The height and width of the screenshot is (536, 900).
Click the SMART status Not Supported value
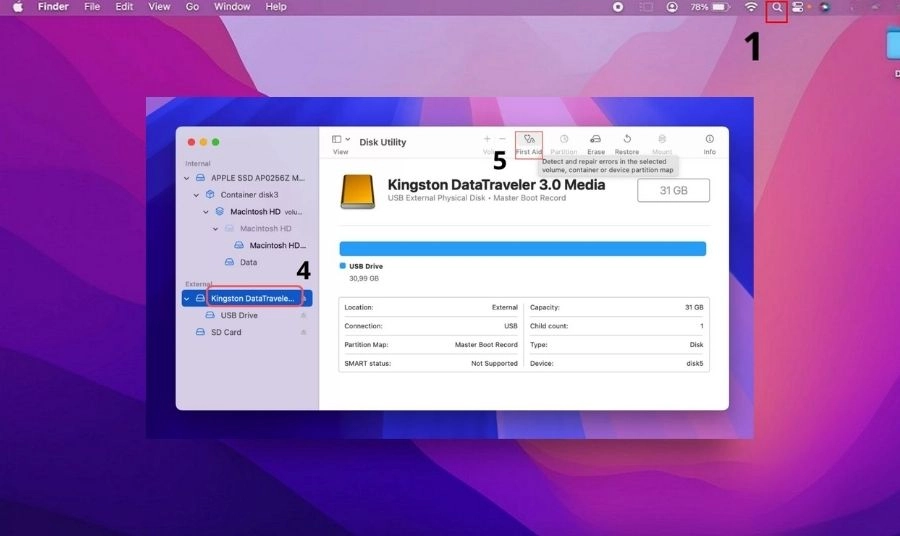coord(494,364)
